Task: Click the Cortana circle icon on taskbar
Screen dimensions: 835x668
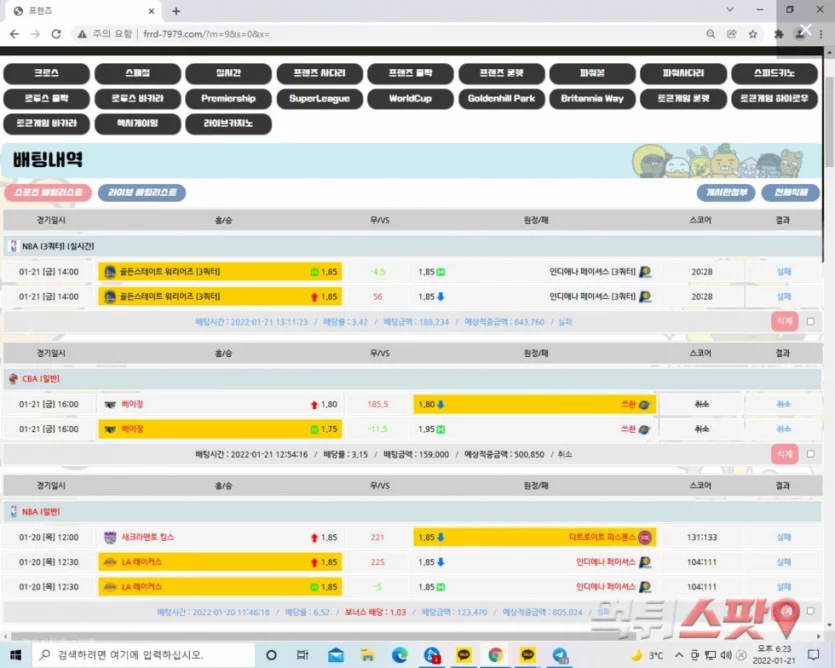Action: 271,655
